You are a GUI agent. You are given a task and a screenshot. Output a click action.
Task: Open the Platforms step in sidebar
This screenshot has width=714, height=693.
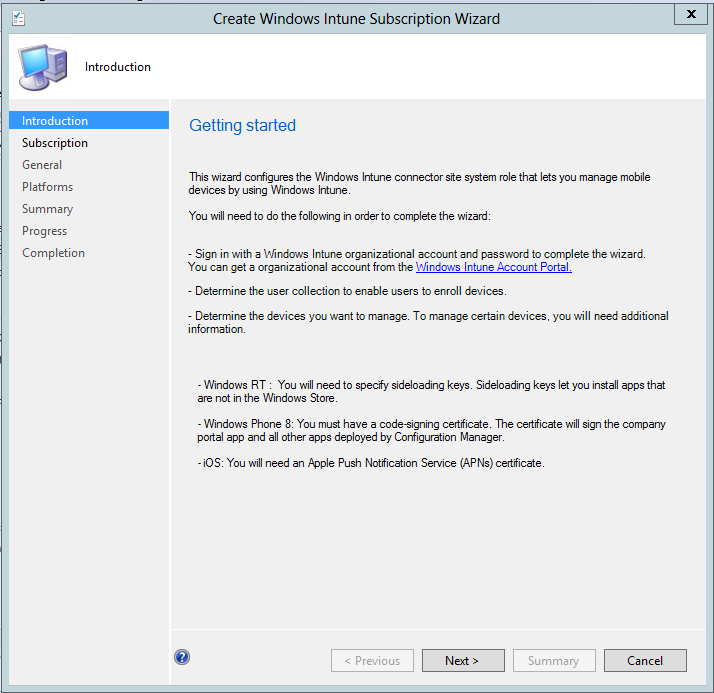[47, 187]
